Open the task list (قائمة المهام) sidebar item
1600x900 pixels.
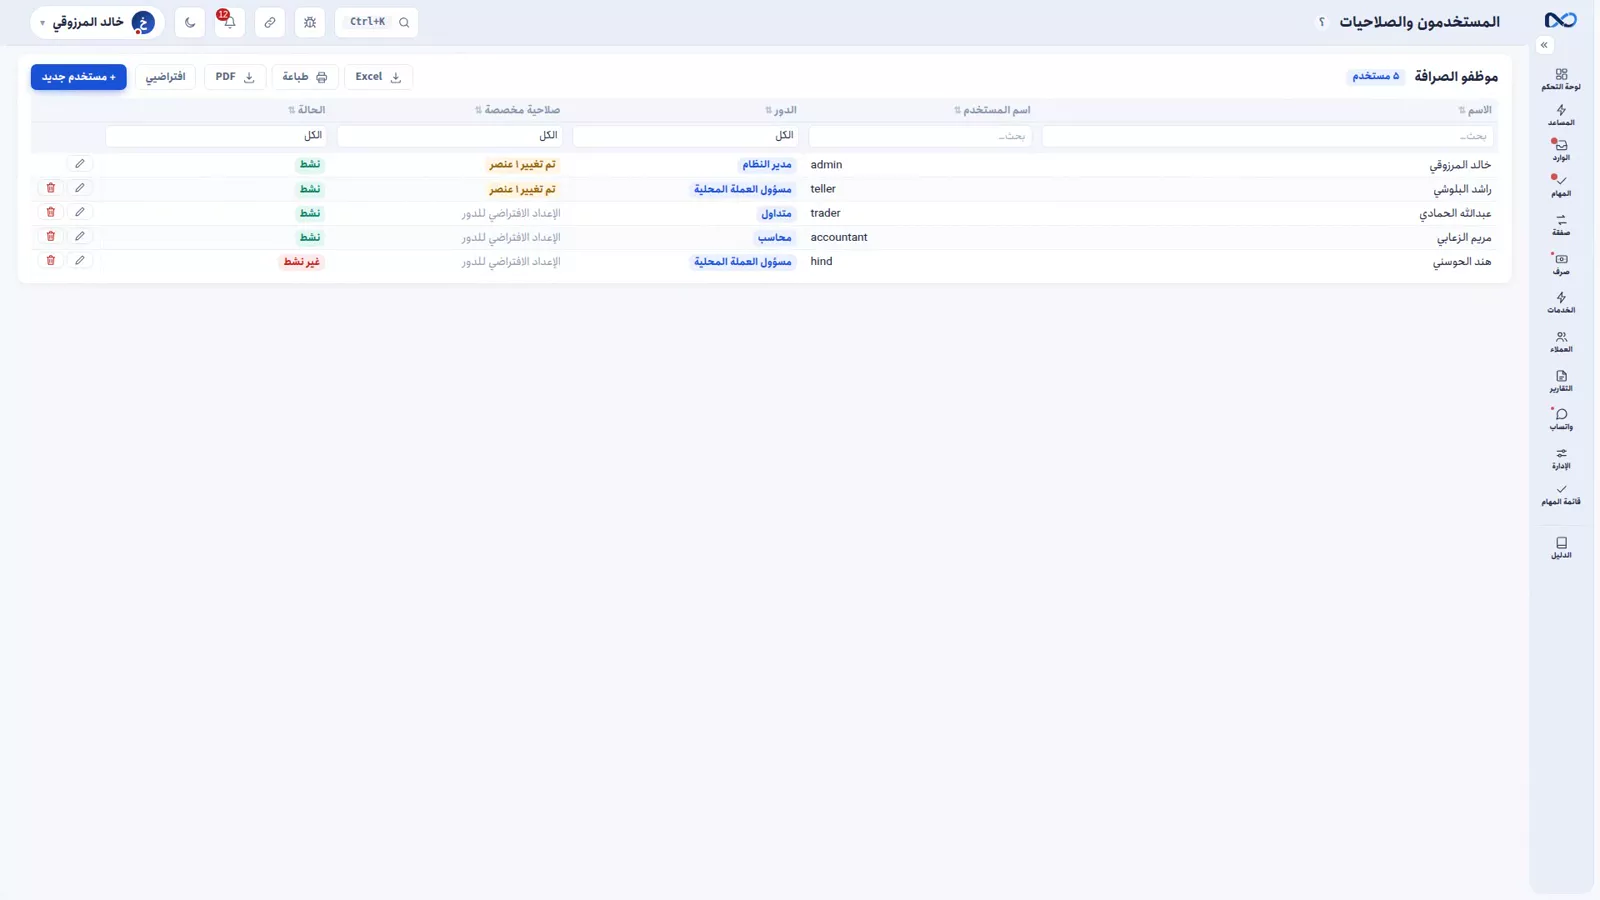point(1561,495)
